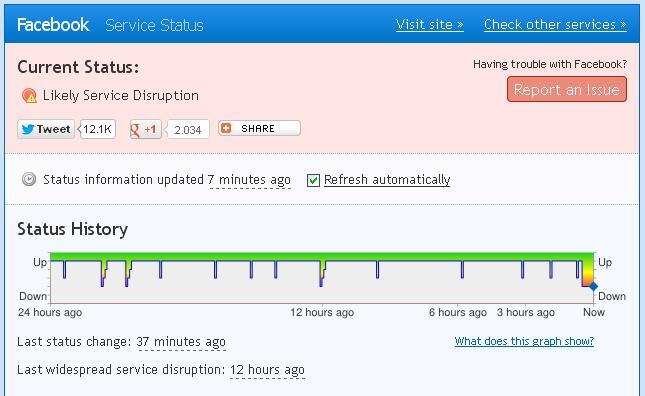This screenshot has width=645, height=396.
Task: Click the 3 hours ago axis label
Action: coord(526,313)
